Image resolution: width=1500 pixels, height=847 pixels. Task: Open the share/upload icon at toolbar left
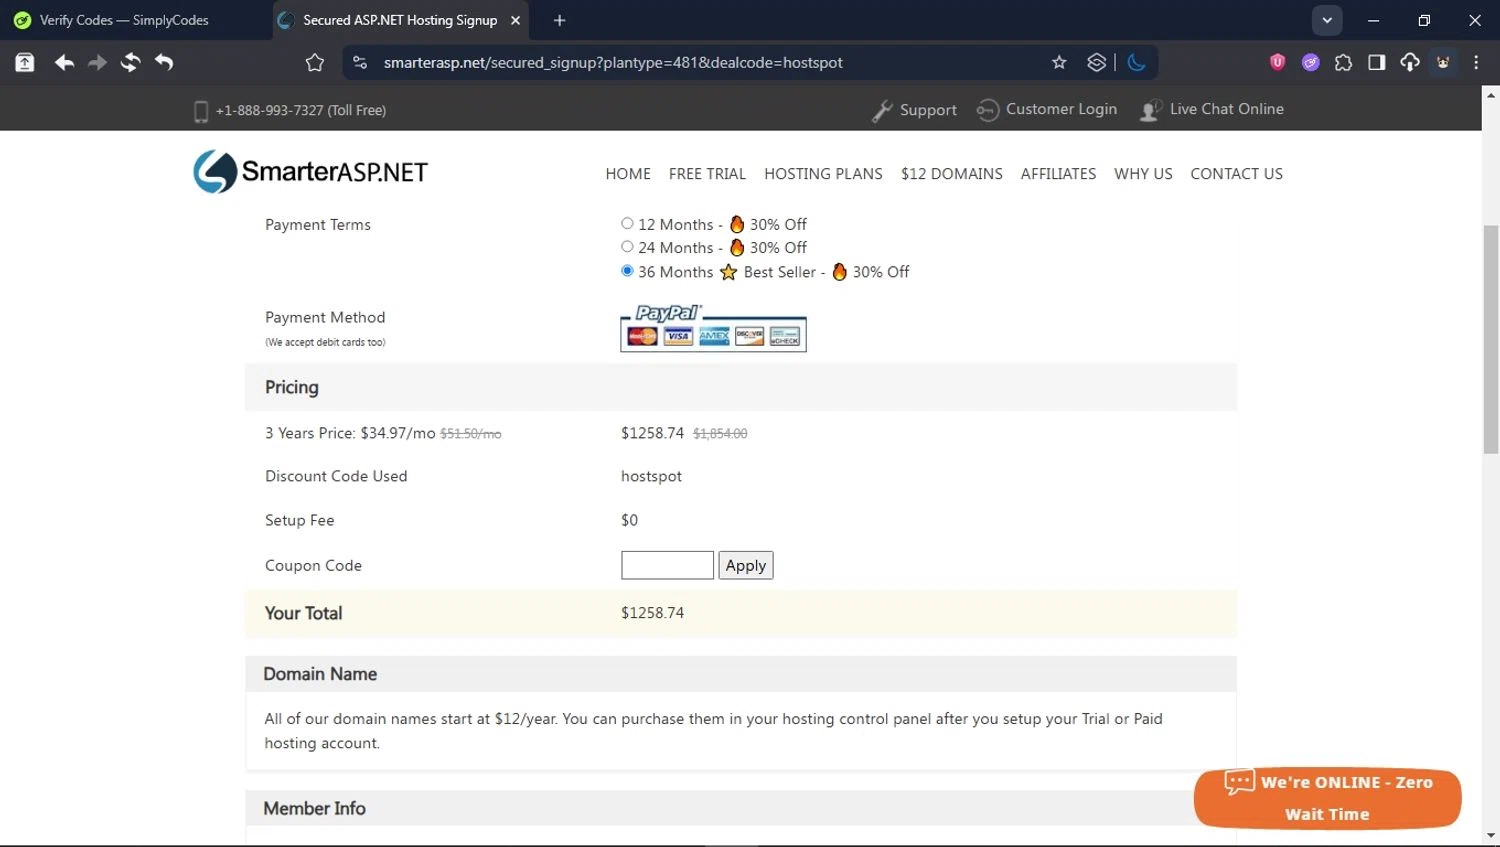[x=25, y=63]
